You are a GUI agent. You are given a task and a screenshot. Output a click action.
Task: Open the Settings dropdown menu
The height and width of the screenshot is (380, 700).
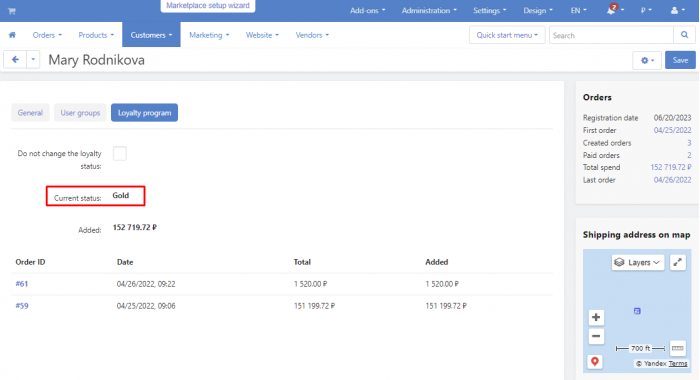pos(490,10)
